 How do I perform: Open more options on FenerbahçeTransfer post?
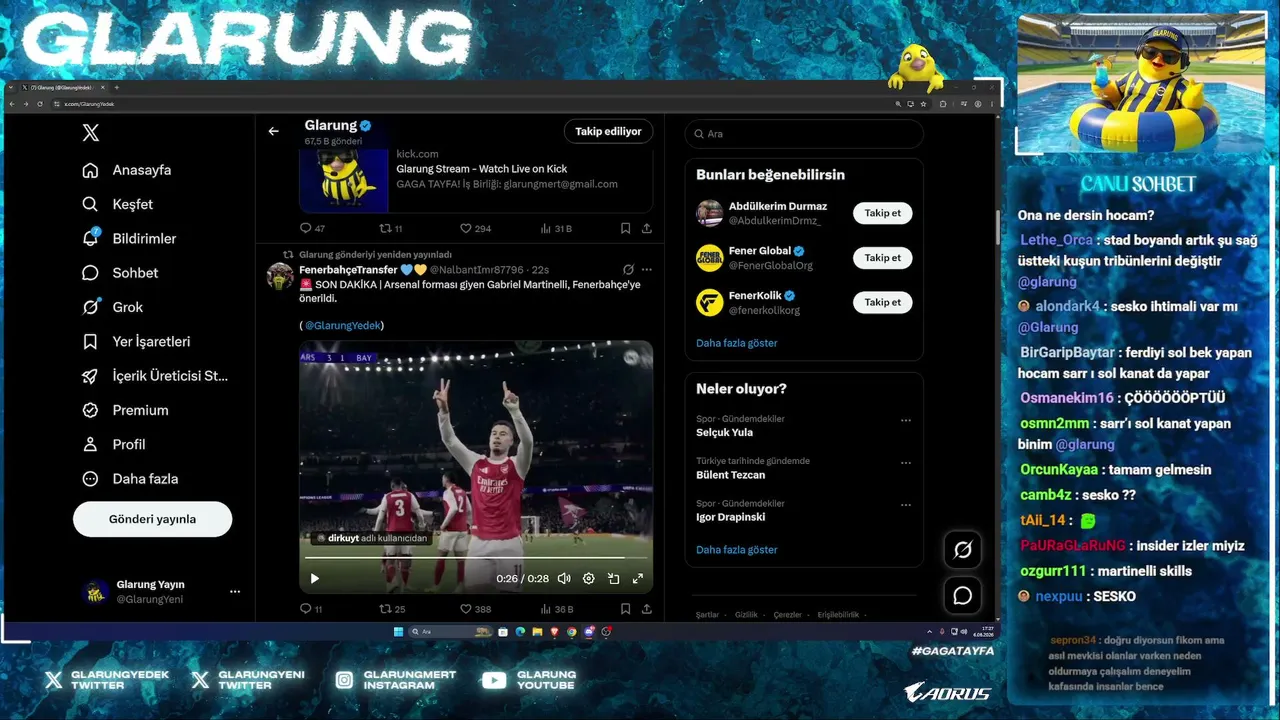[646, 270]
